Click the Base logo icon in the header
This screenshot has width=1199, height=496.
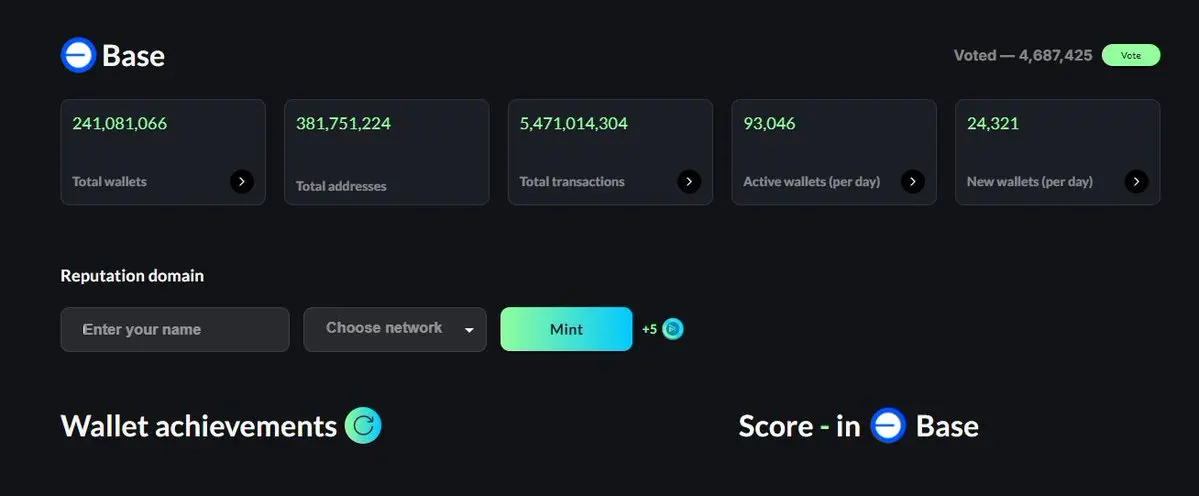78,55
